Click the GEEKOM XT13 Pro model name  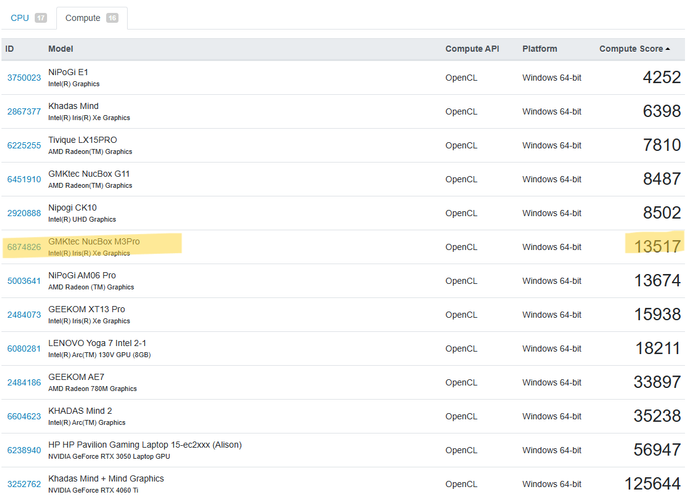tap(86, 309)
